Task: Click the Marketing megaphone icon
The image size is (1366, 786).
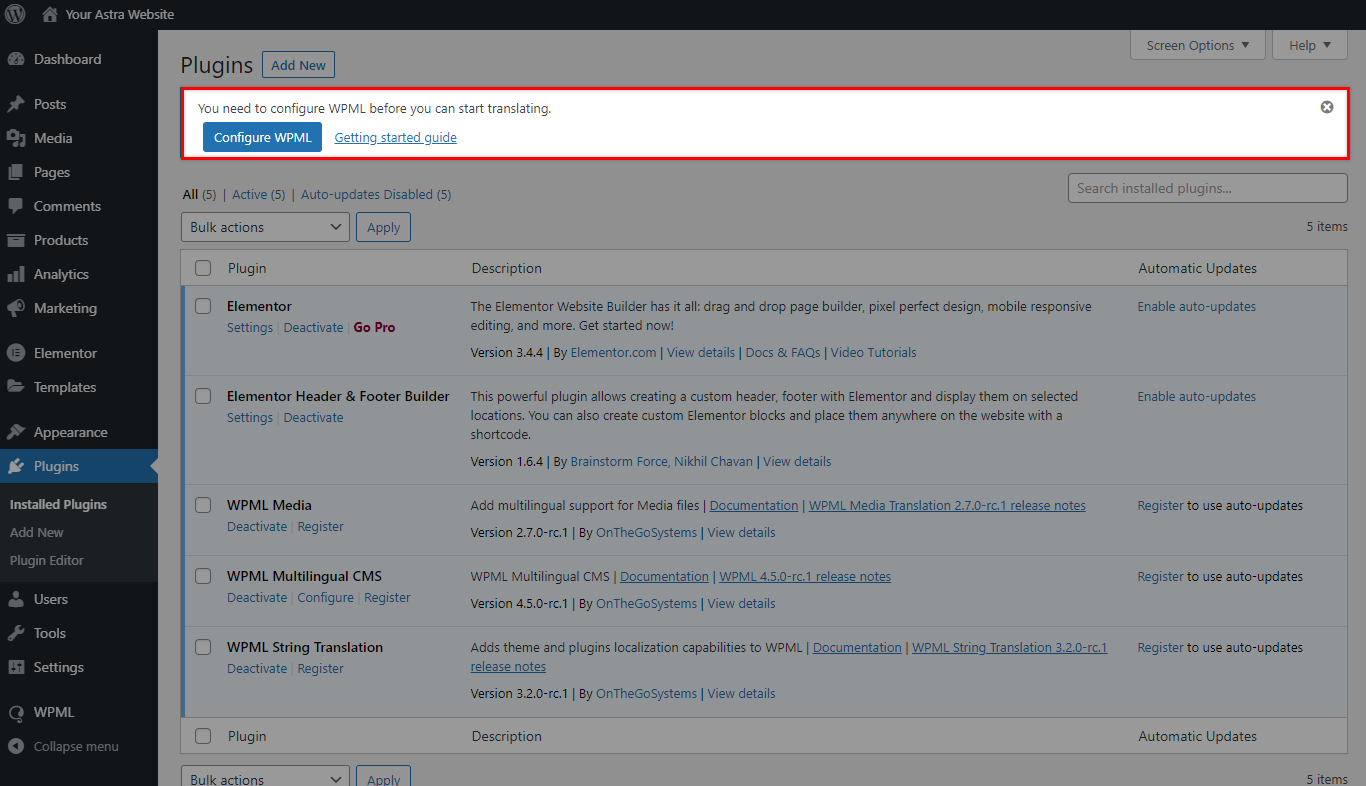Action: [x=15, y=308]
